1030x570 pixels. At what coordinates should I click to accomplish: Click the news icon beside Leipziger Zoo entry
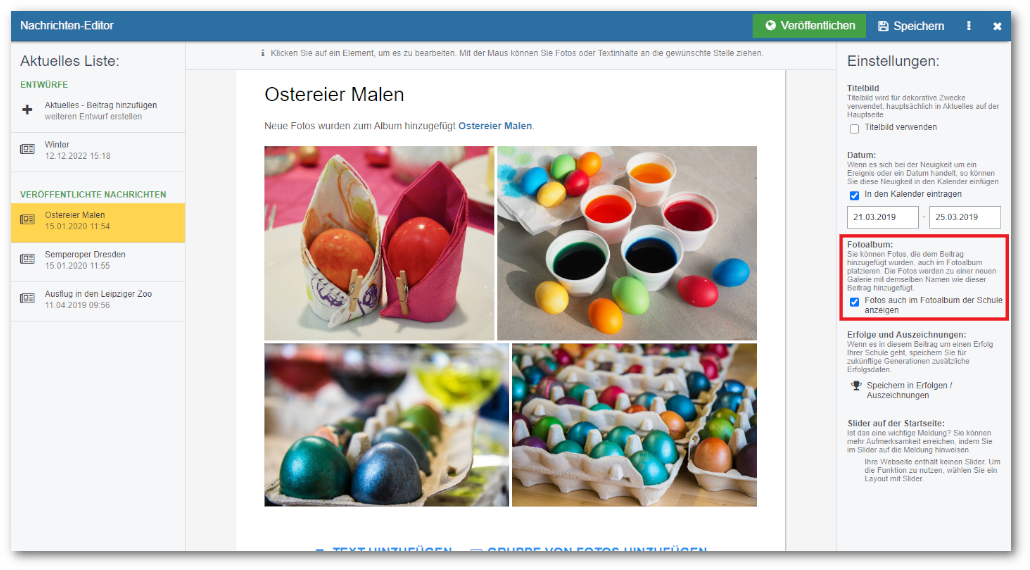coord(27,298)
